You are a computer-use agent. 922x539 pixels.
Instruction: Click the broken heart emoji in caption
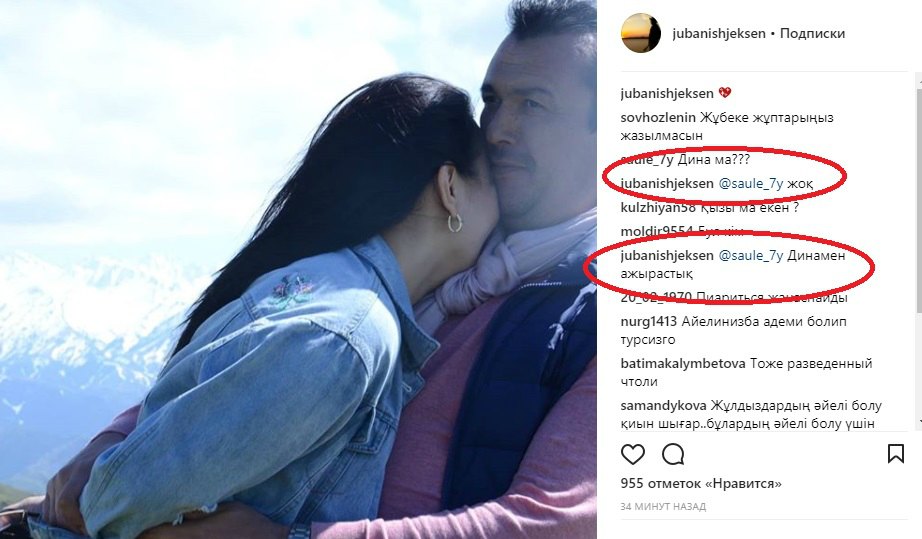pos(725,93)
